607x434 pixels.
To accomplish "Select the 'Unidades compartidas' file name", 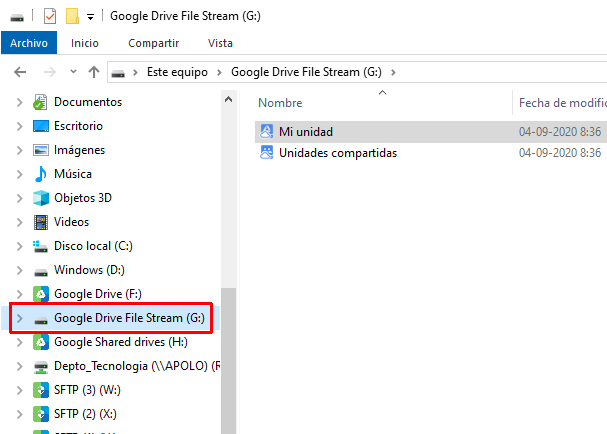I will (x=338, y=153).
